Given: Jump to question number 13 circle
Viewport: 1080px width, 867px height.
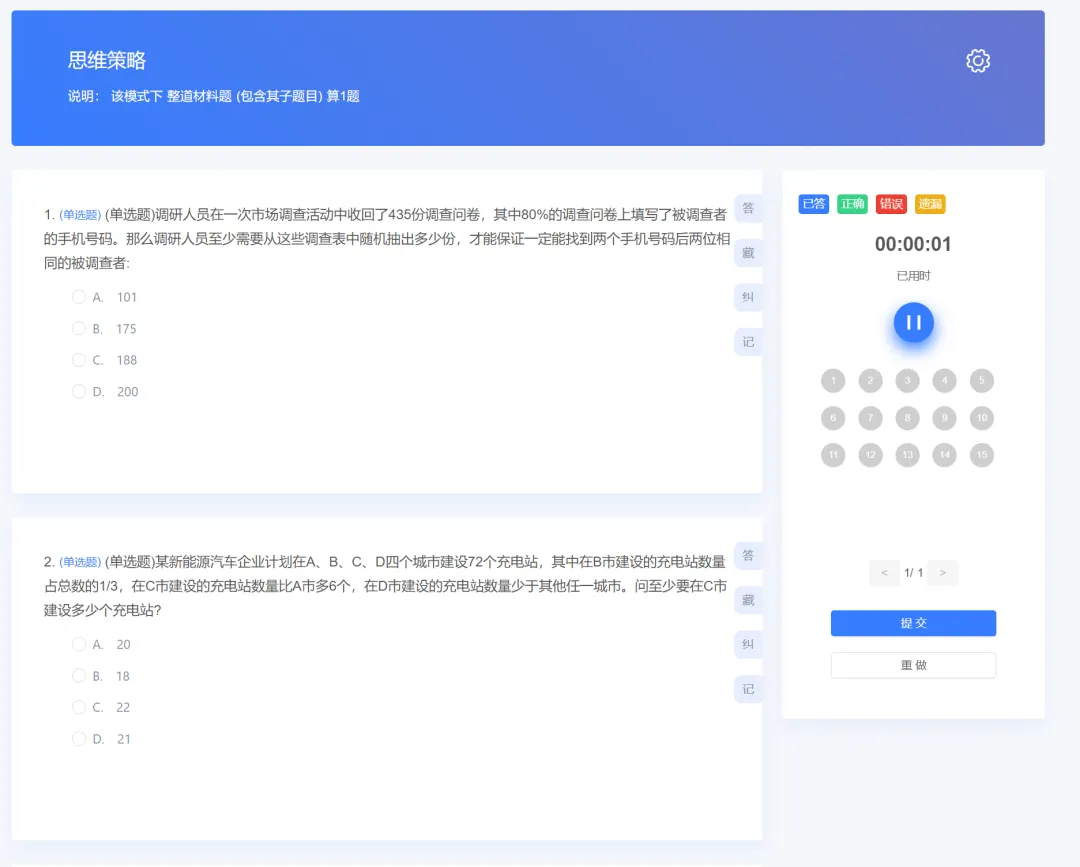Looking at the screenshot, I should tap(907, 455).
